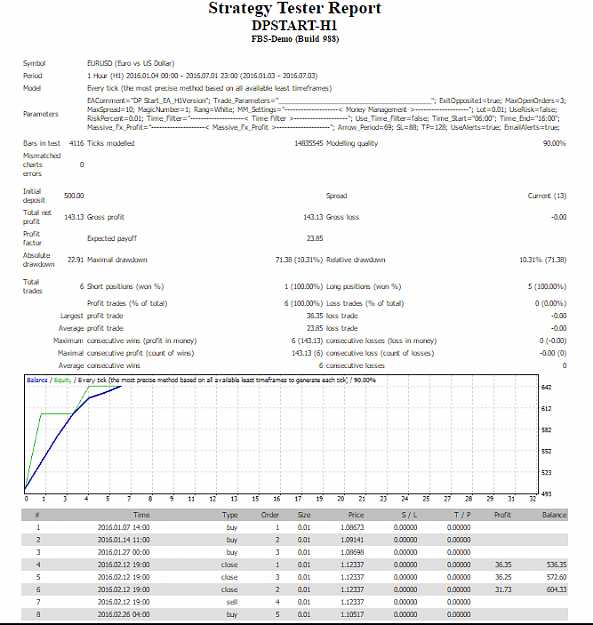The height and width of the screenshot is (625, 593).
Task: Click the Bars in test value '4116'
Action: (x=77, y=143)
